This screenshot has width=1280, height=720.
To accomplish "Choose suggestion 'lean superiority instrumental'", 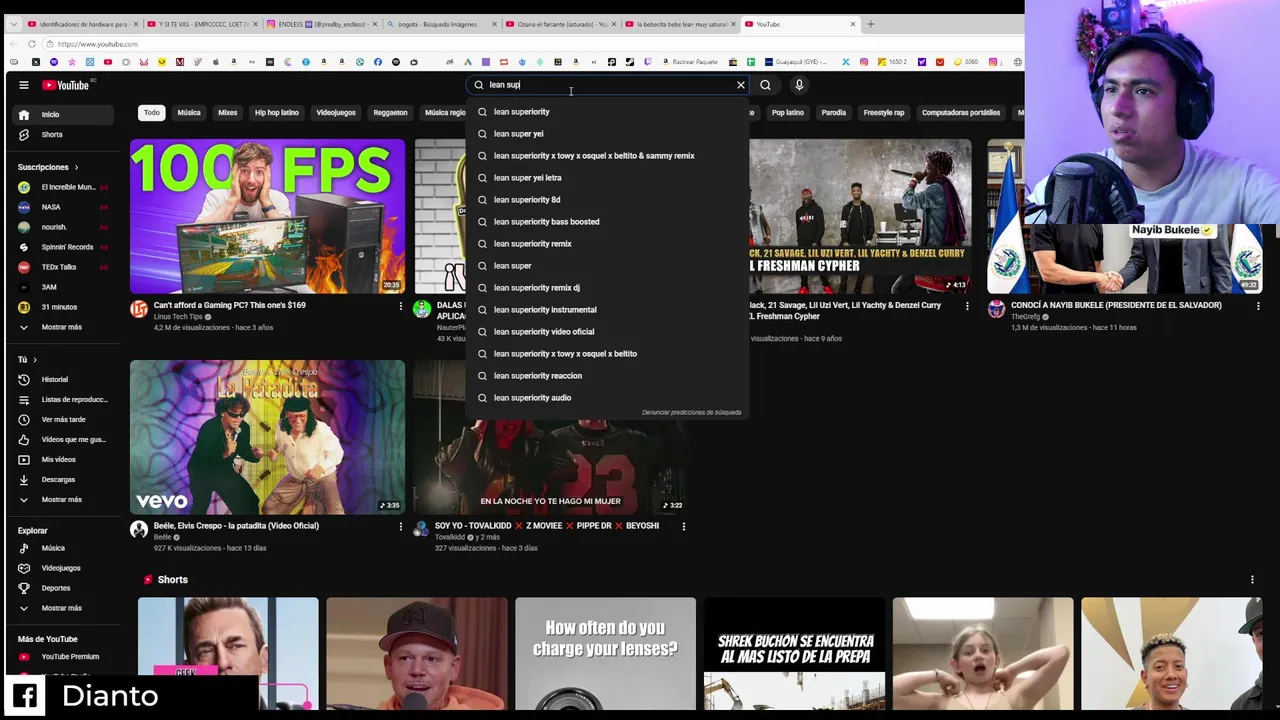I will (607, 310).
